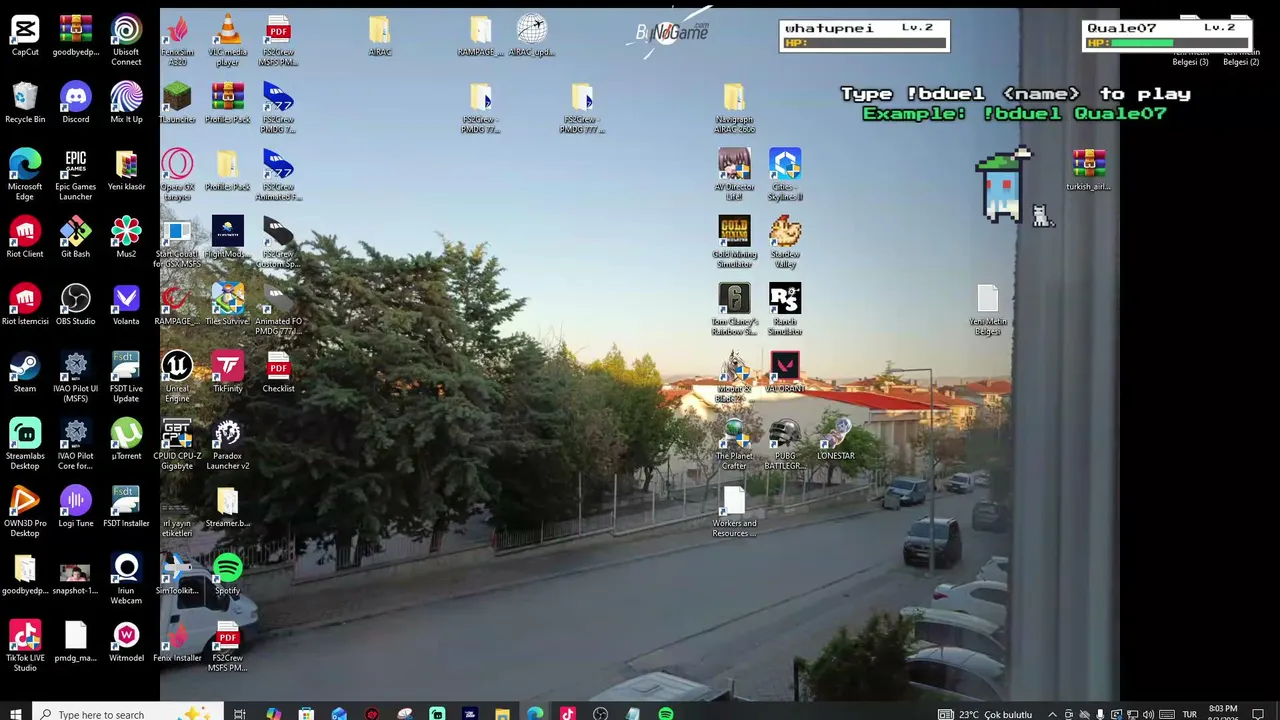Open Logi Tune shortcut

tap(75, 506)
